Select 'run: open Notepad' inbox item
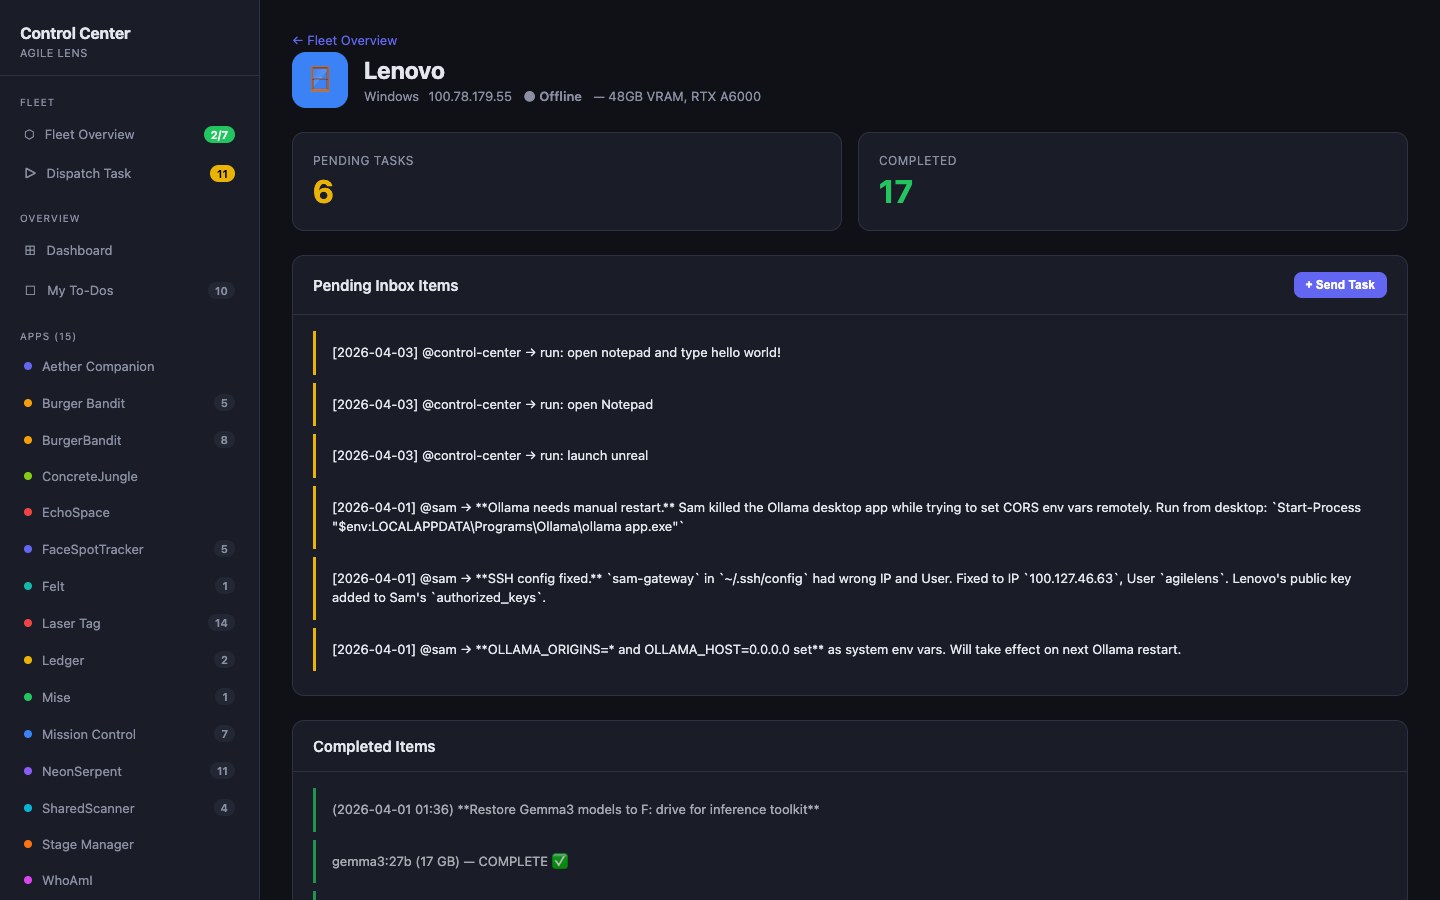The height and width of the screenshot is (900, 1440). pos(850,404)
